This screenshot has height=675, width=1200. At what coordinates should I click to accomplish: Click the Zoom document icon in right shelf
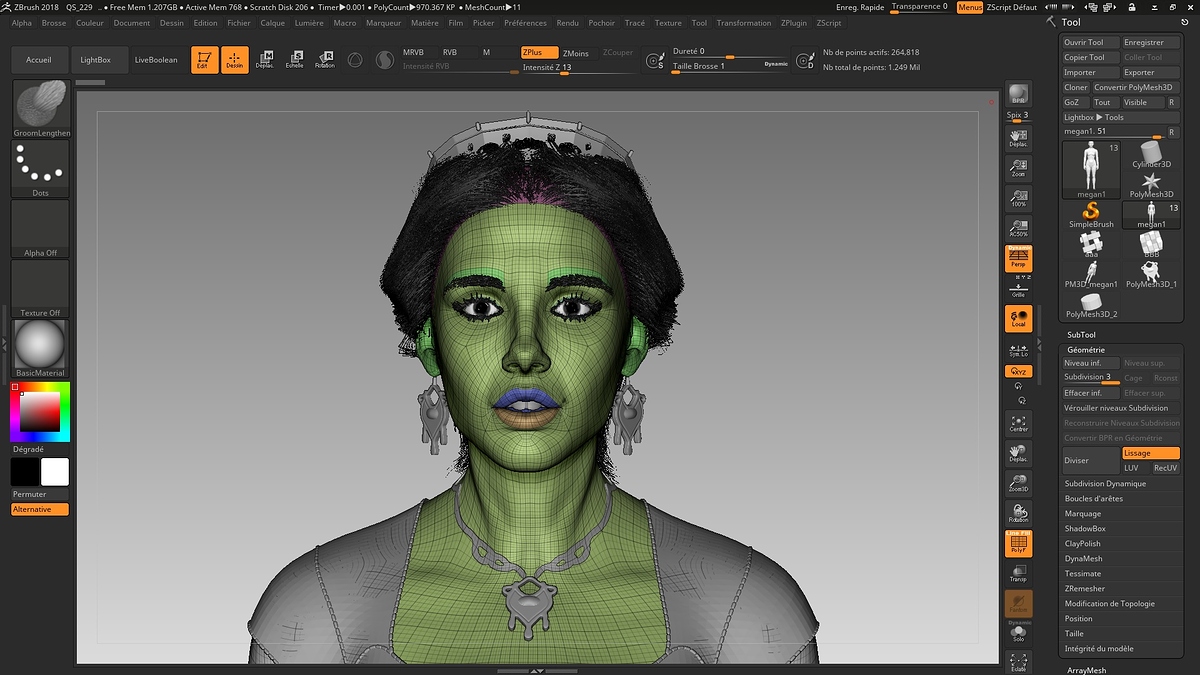point(1018,167)
